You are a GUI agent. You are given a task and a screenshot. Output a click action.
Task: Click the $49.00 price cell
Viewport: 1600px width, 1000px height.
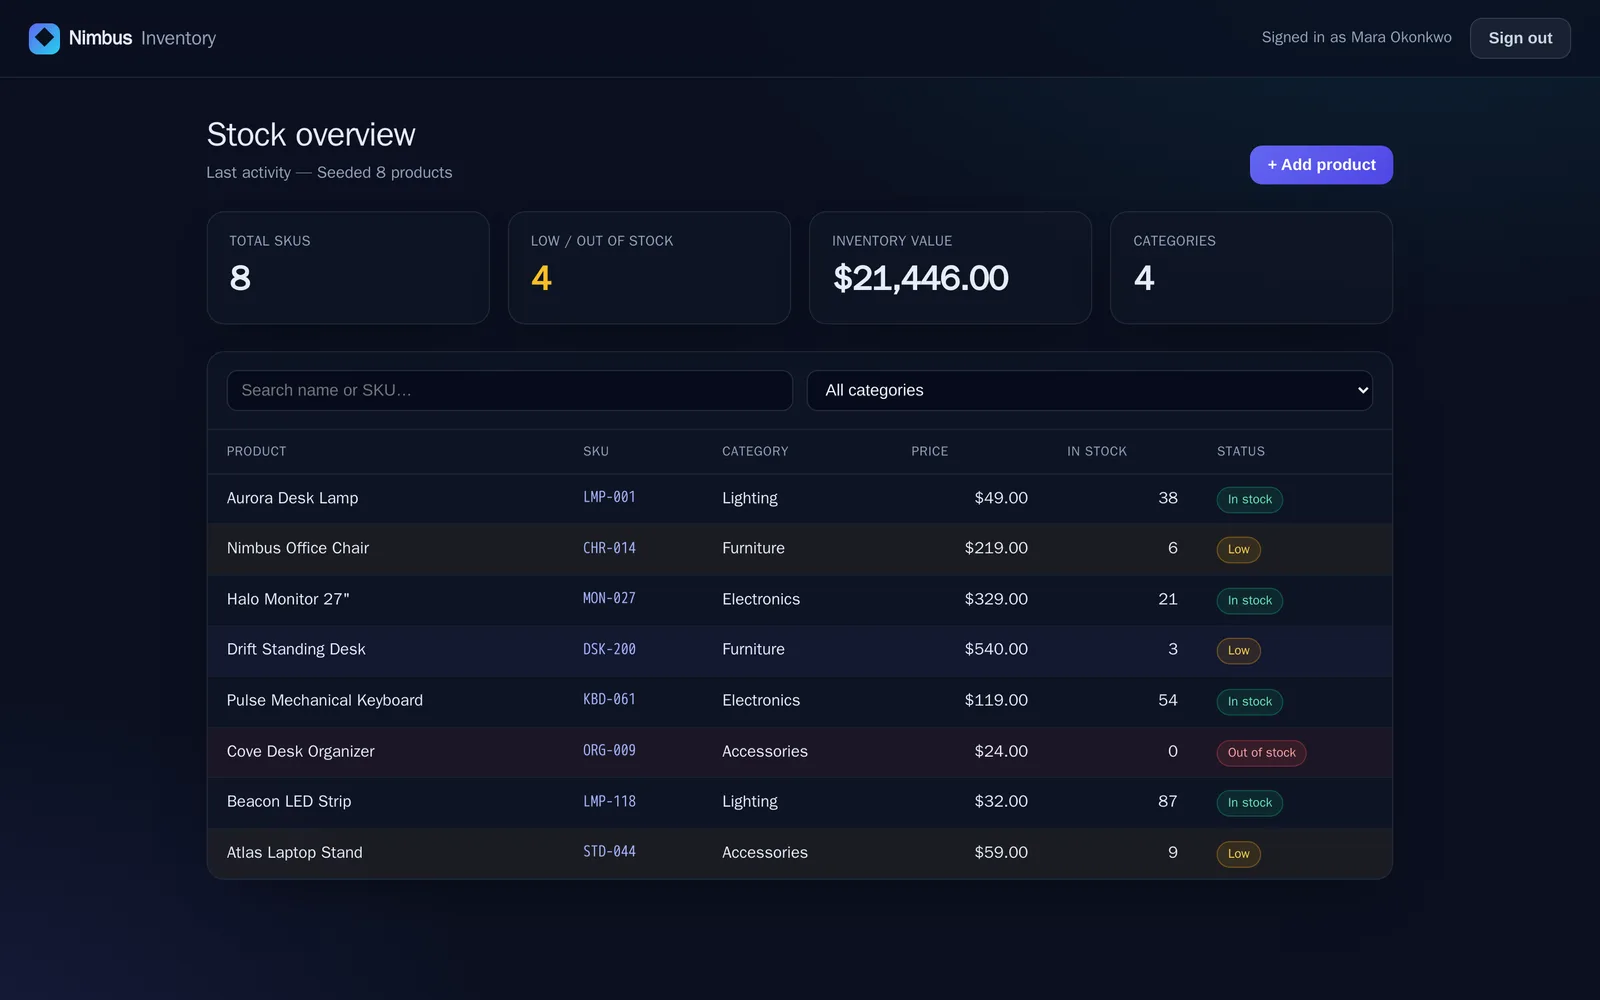[x=1001, y=498]
